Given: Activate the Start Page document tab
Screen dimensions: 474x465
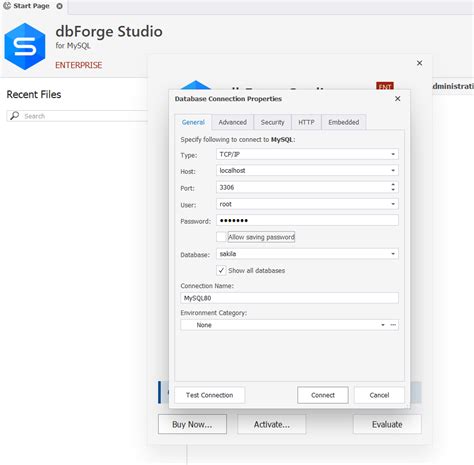Looking at the screenshot, I should 31,6.
